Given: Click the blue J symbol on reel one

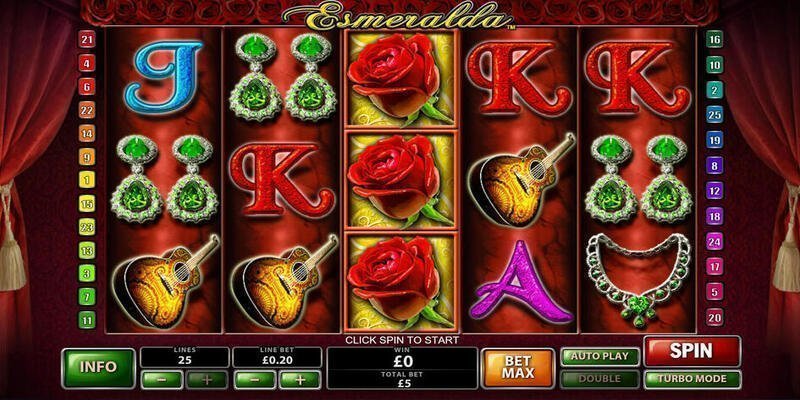Looking at the screenshot, I should [x=163, y=77].
